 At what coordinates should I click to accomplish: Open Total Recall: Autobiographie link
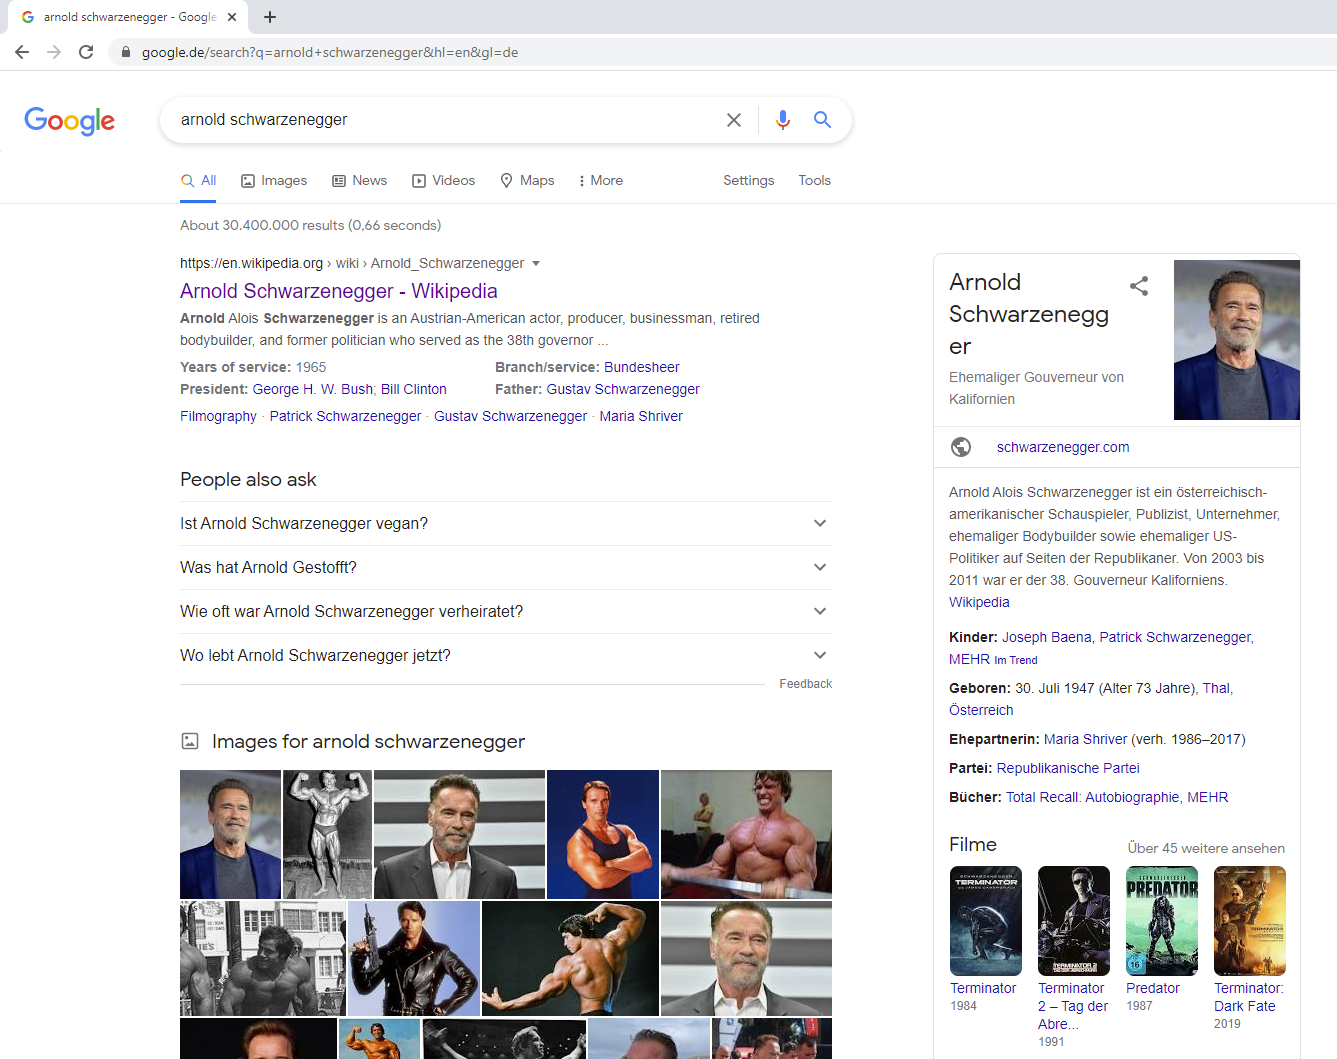pos(1093,797)
